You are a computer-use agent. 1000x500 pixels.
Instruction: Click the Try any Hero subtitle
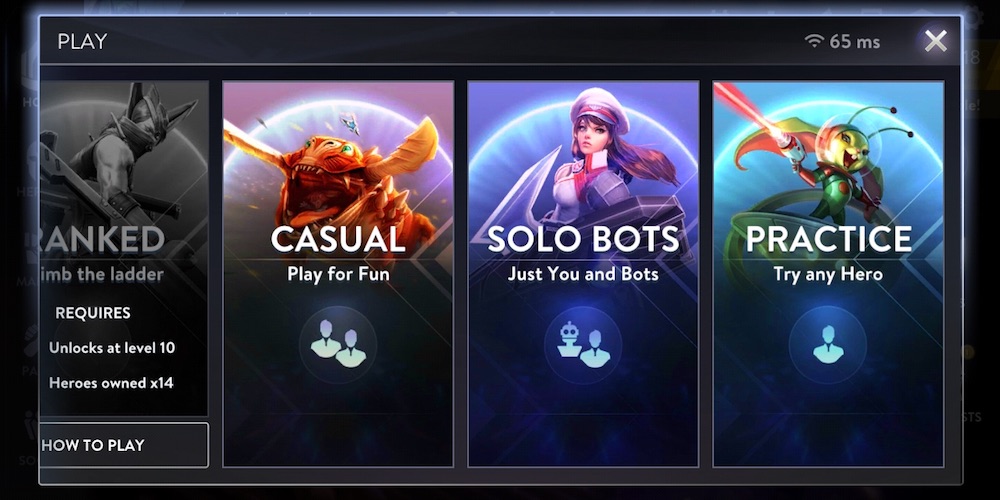tap(828, 274)
